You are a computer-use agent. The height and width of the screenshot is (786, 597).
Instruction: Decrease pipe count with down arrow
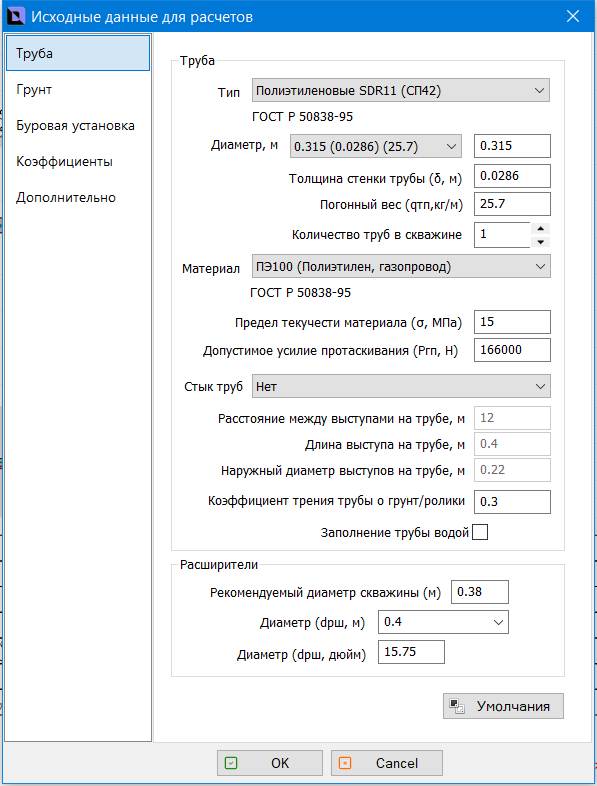tap(540, 242)
